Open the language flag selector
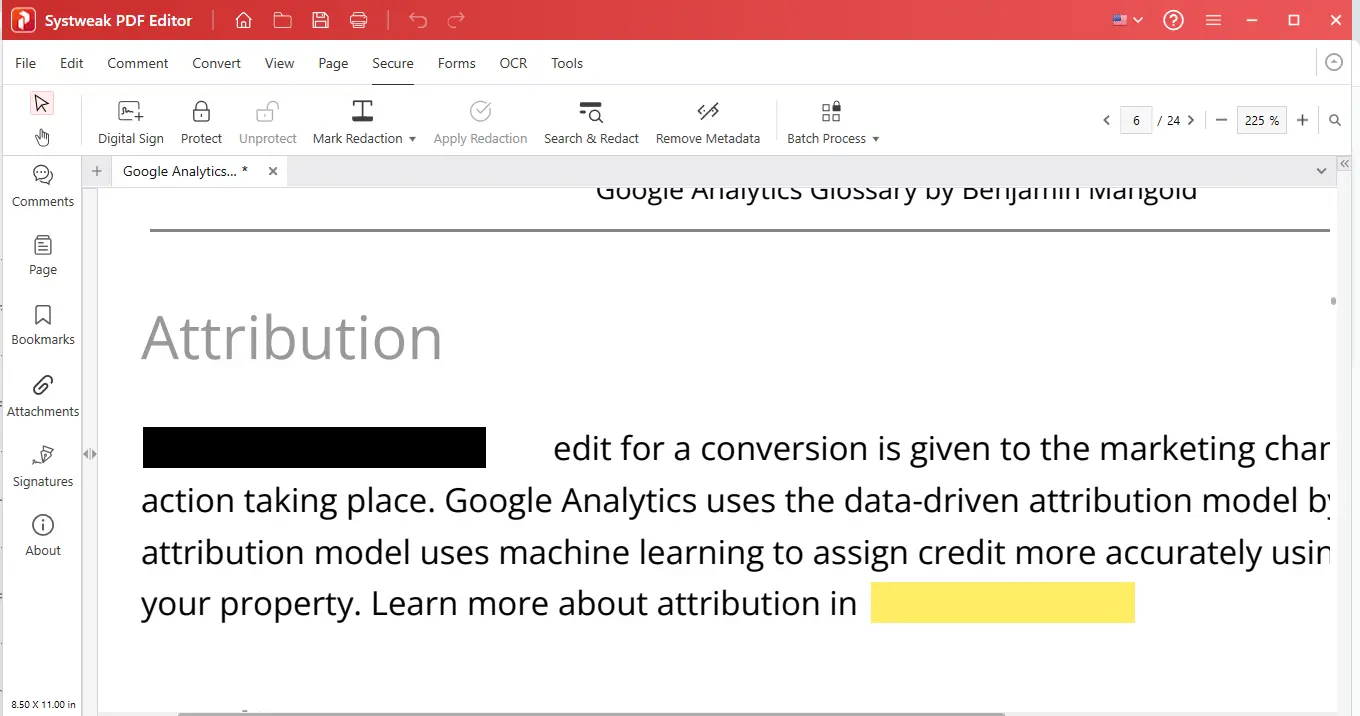 [x=1127, y=20]
